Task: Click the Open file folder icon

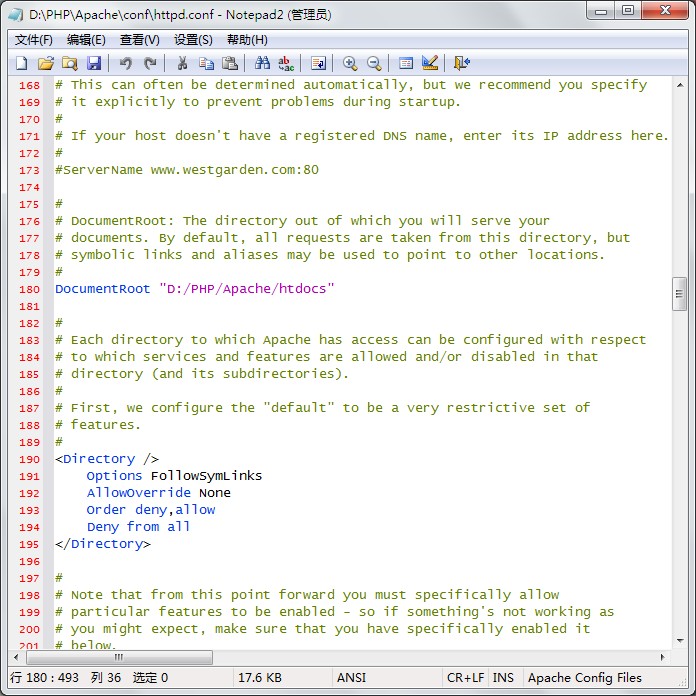Action: click(46, 63)
